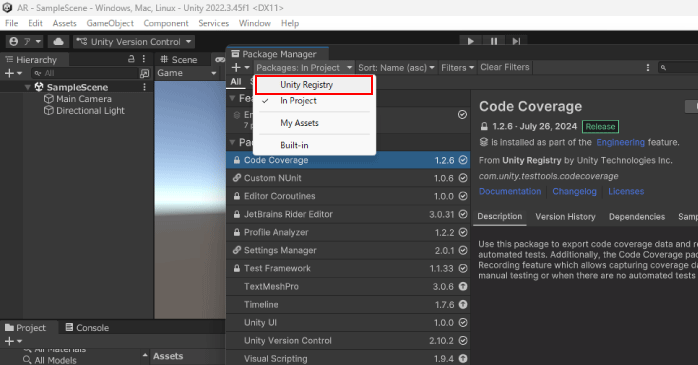Viewport: 698px width, 365px height.
Task: Select the Editor Coroutines package
Action: [x=348, y=196]
